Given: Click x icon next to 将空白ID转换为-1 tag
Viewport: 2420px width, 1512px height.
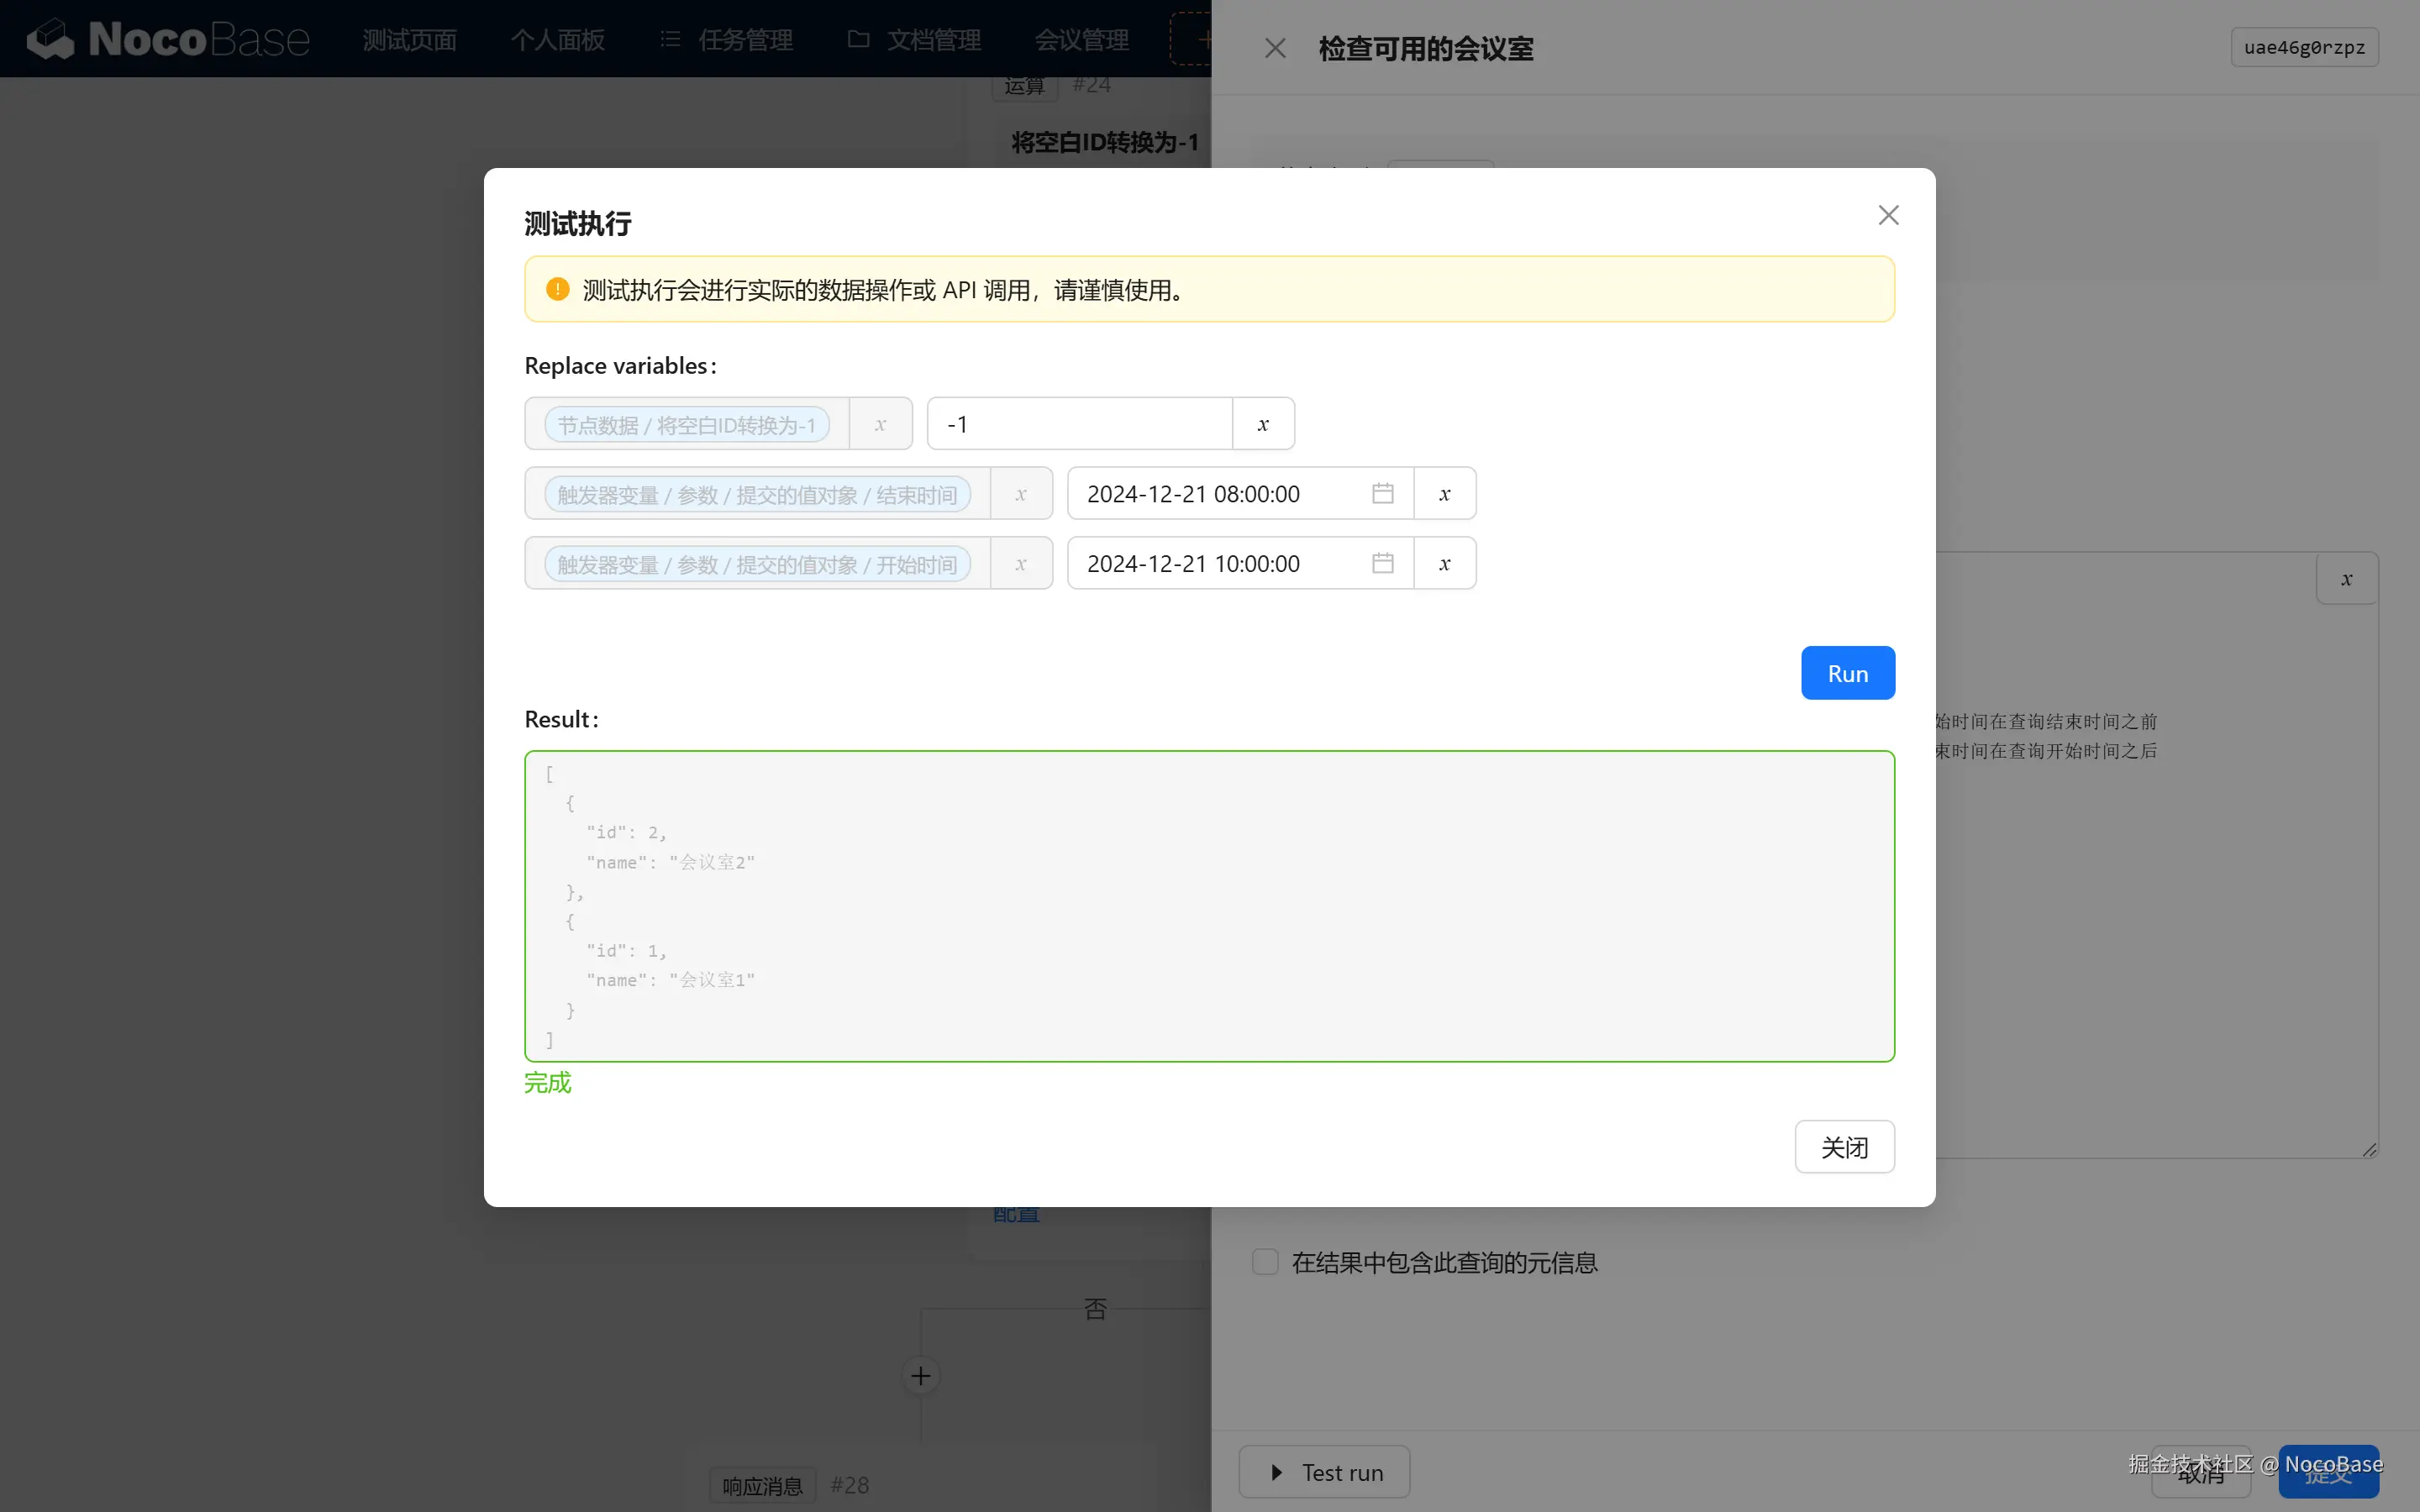Looking at the screenshot, I should pyautogui.click(x=880, y=424).
